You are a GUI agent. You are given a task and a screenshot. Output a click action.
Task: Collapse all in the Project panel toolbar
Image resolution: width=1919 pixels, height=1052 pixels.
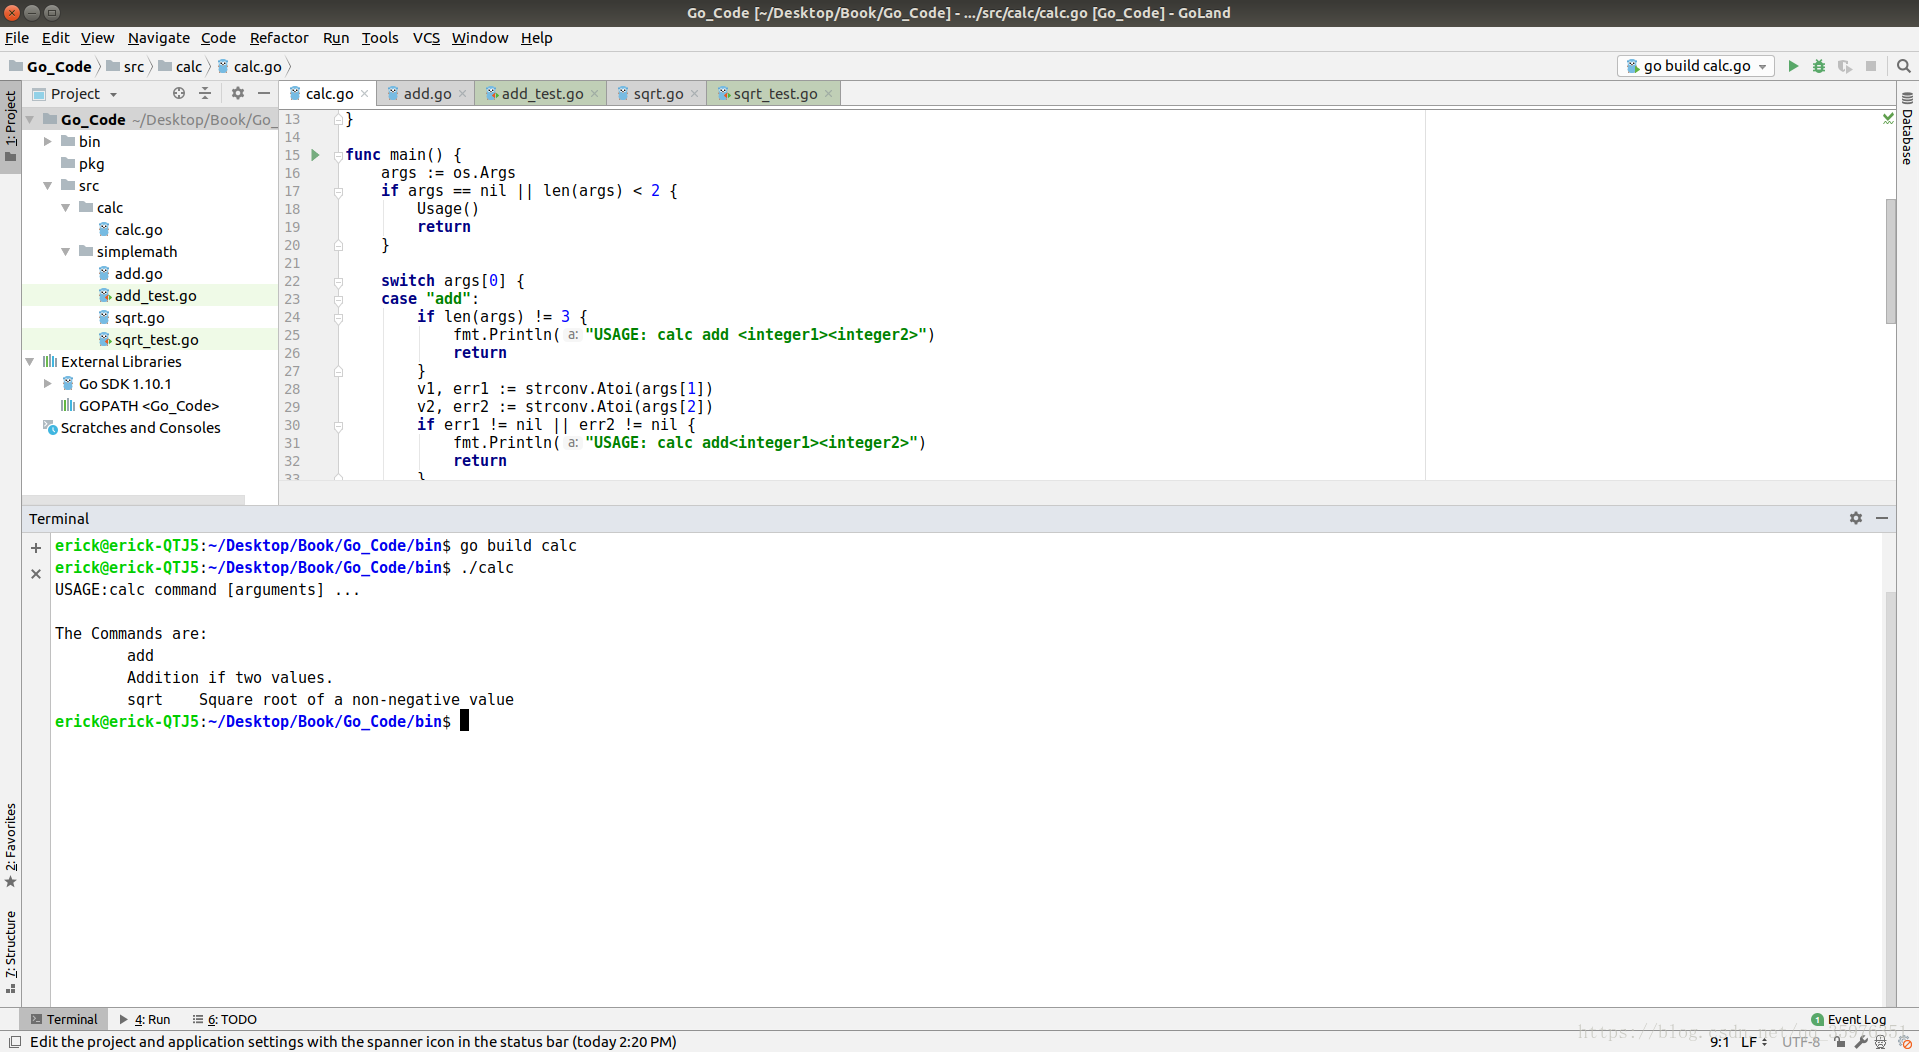(205, 93)
